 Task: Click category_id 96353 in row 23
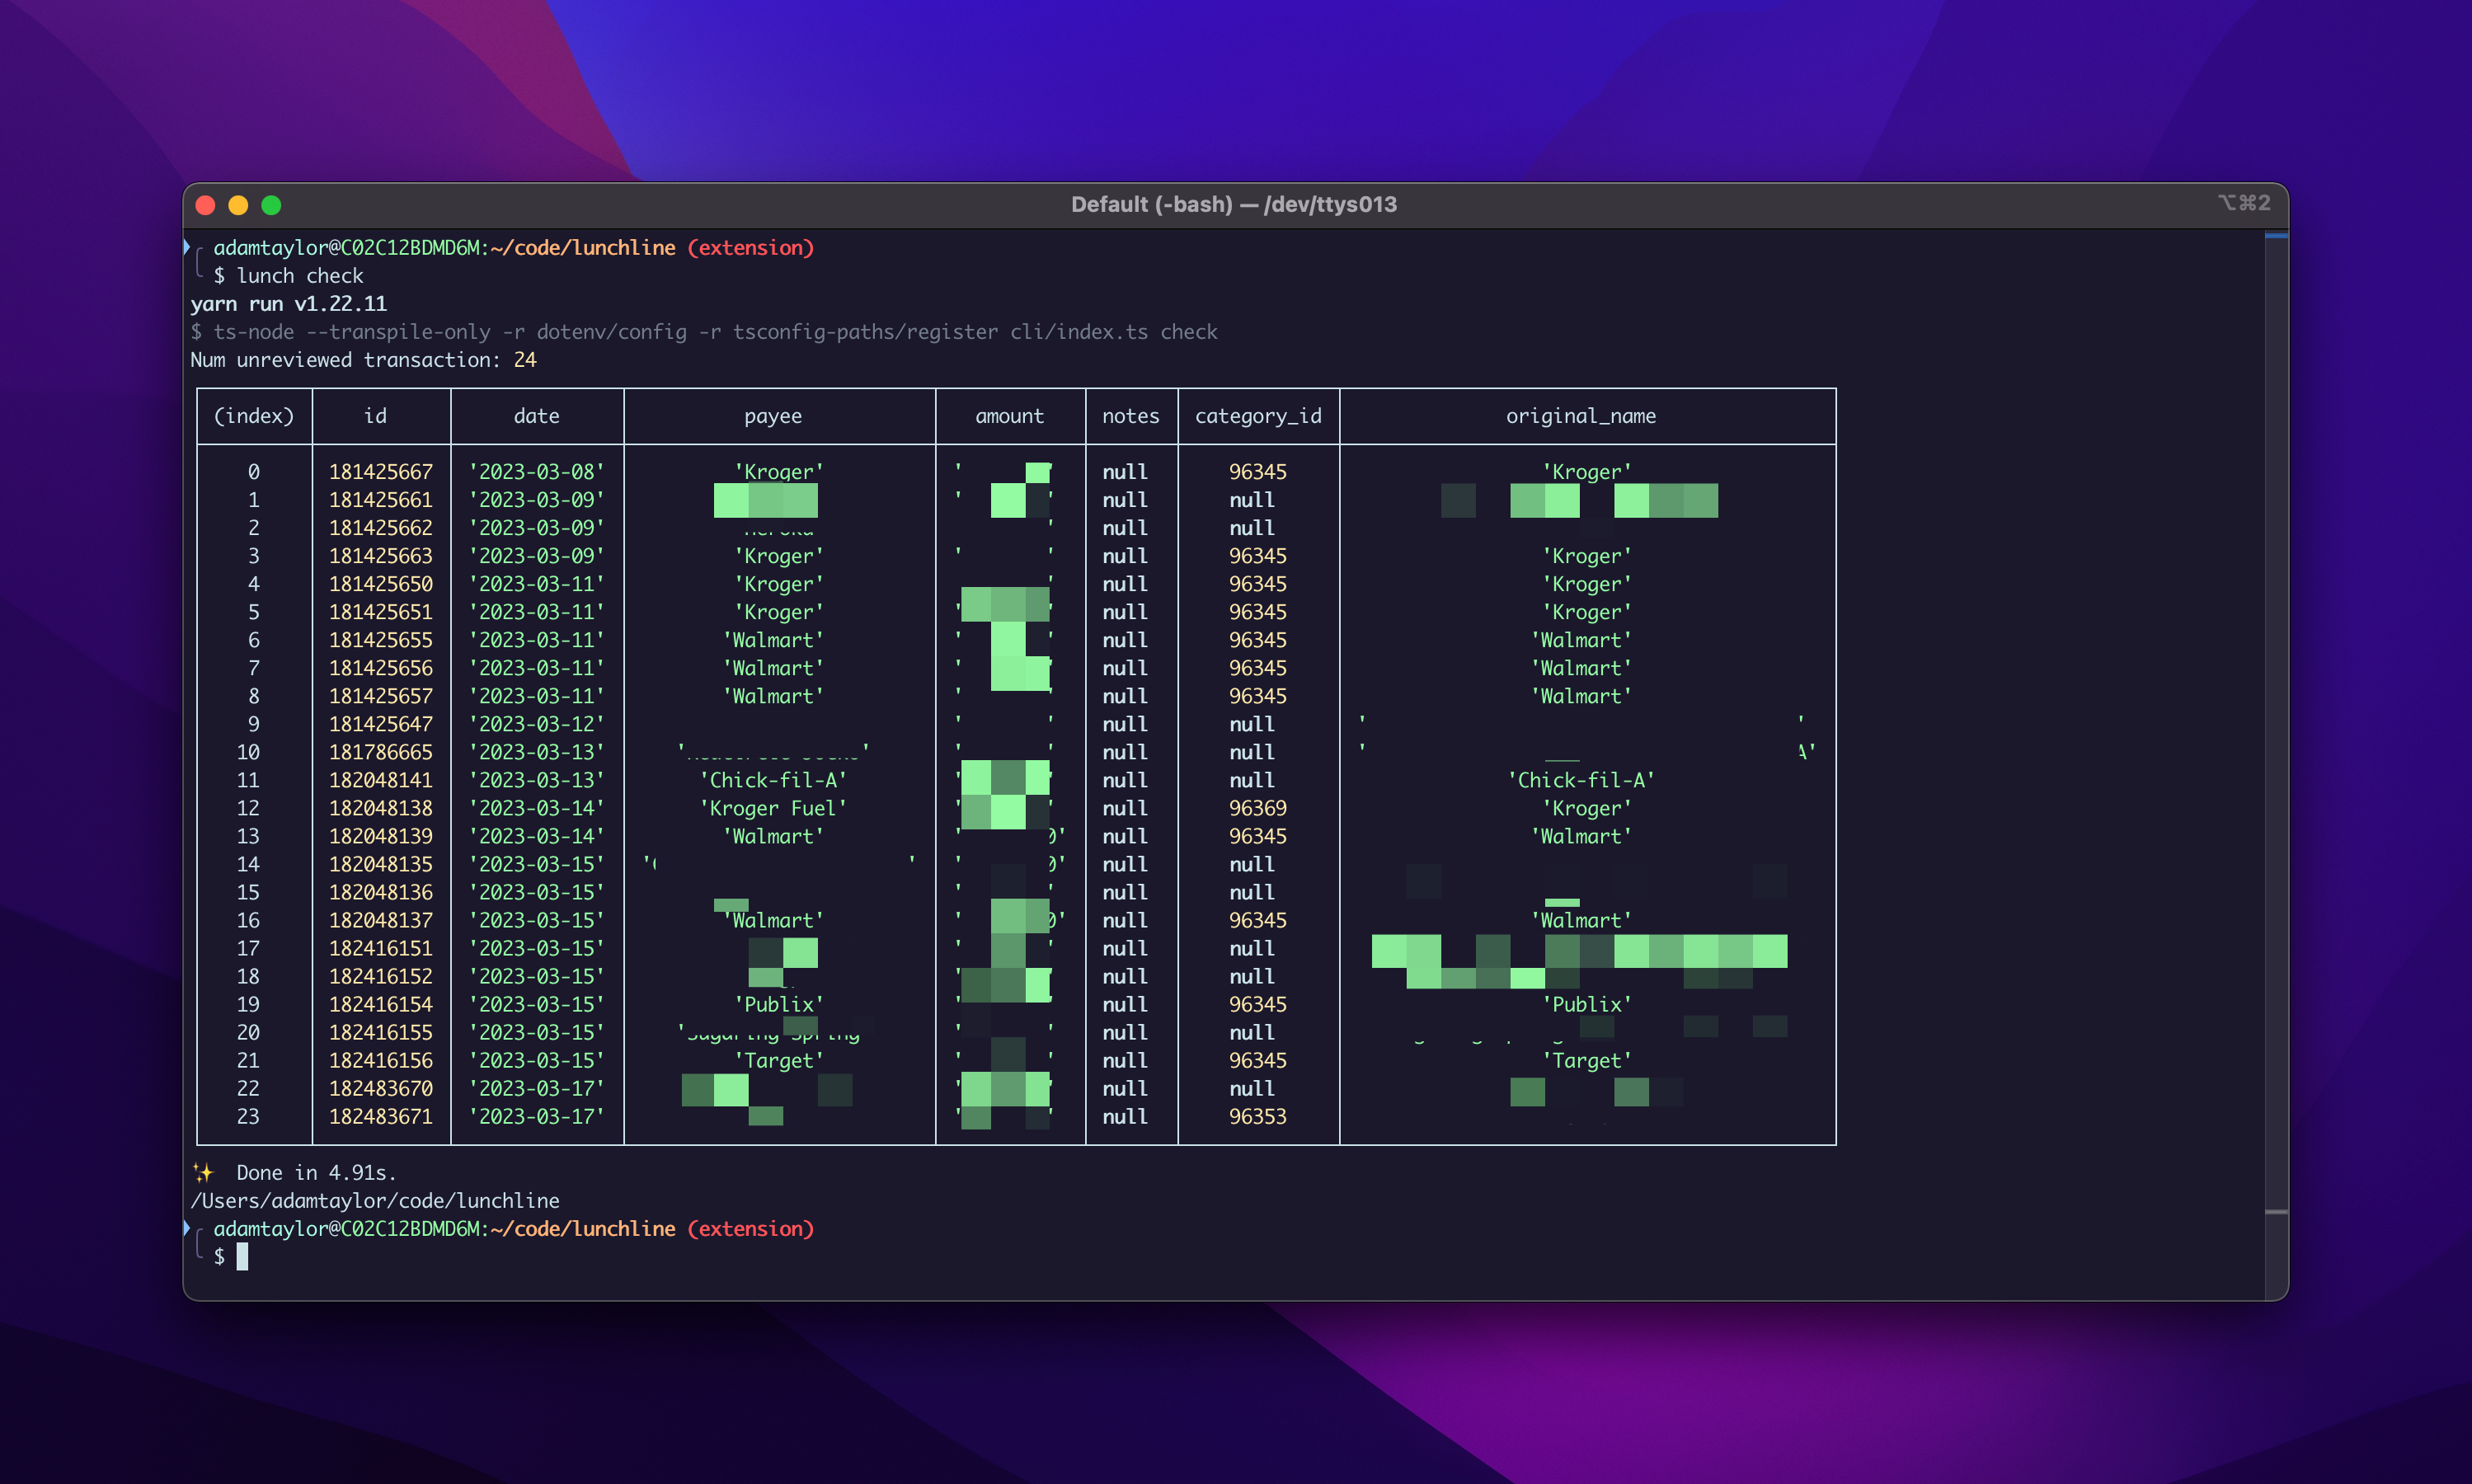[1258, 1116]
